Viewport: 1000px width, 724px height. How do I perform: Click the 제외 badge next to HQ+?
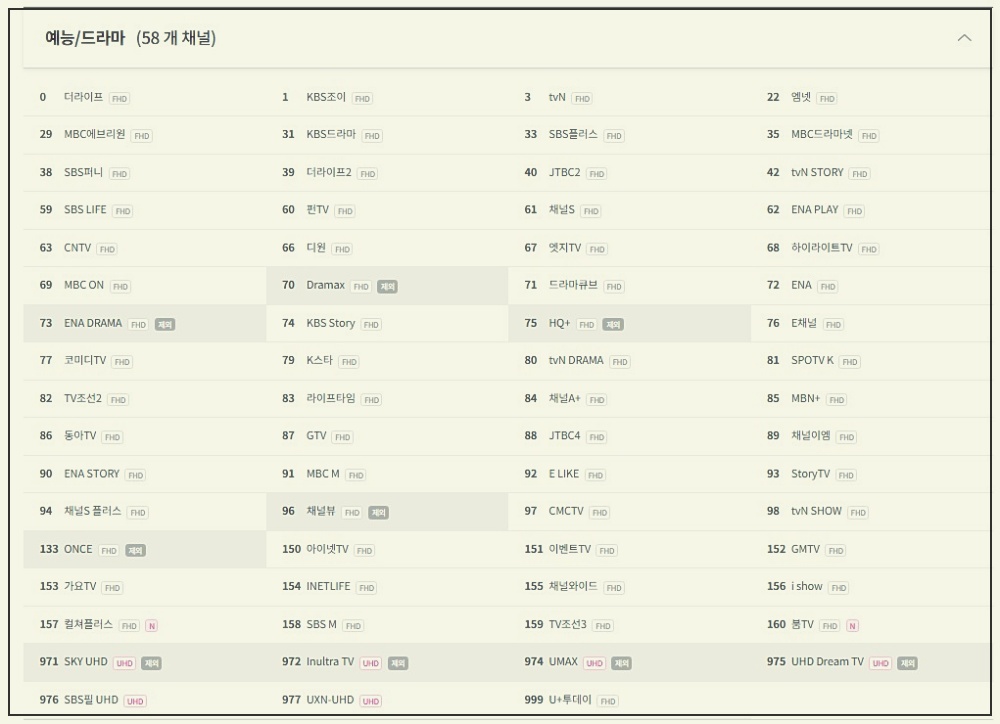pyautogui.click(x=613, y=324)
